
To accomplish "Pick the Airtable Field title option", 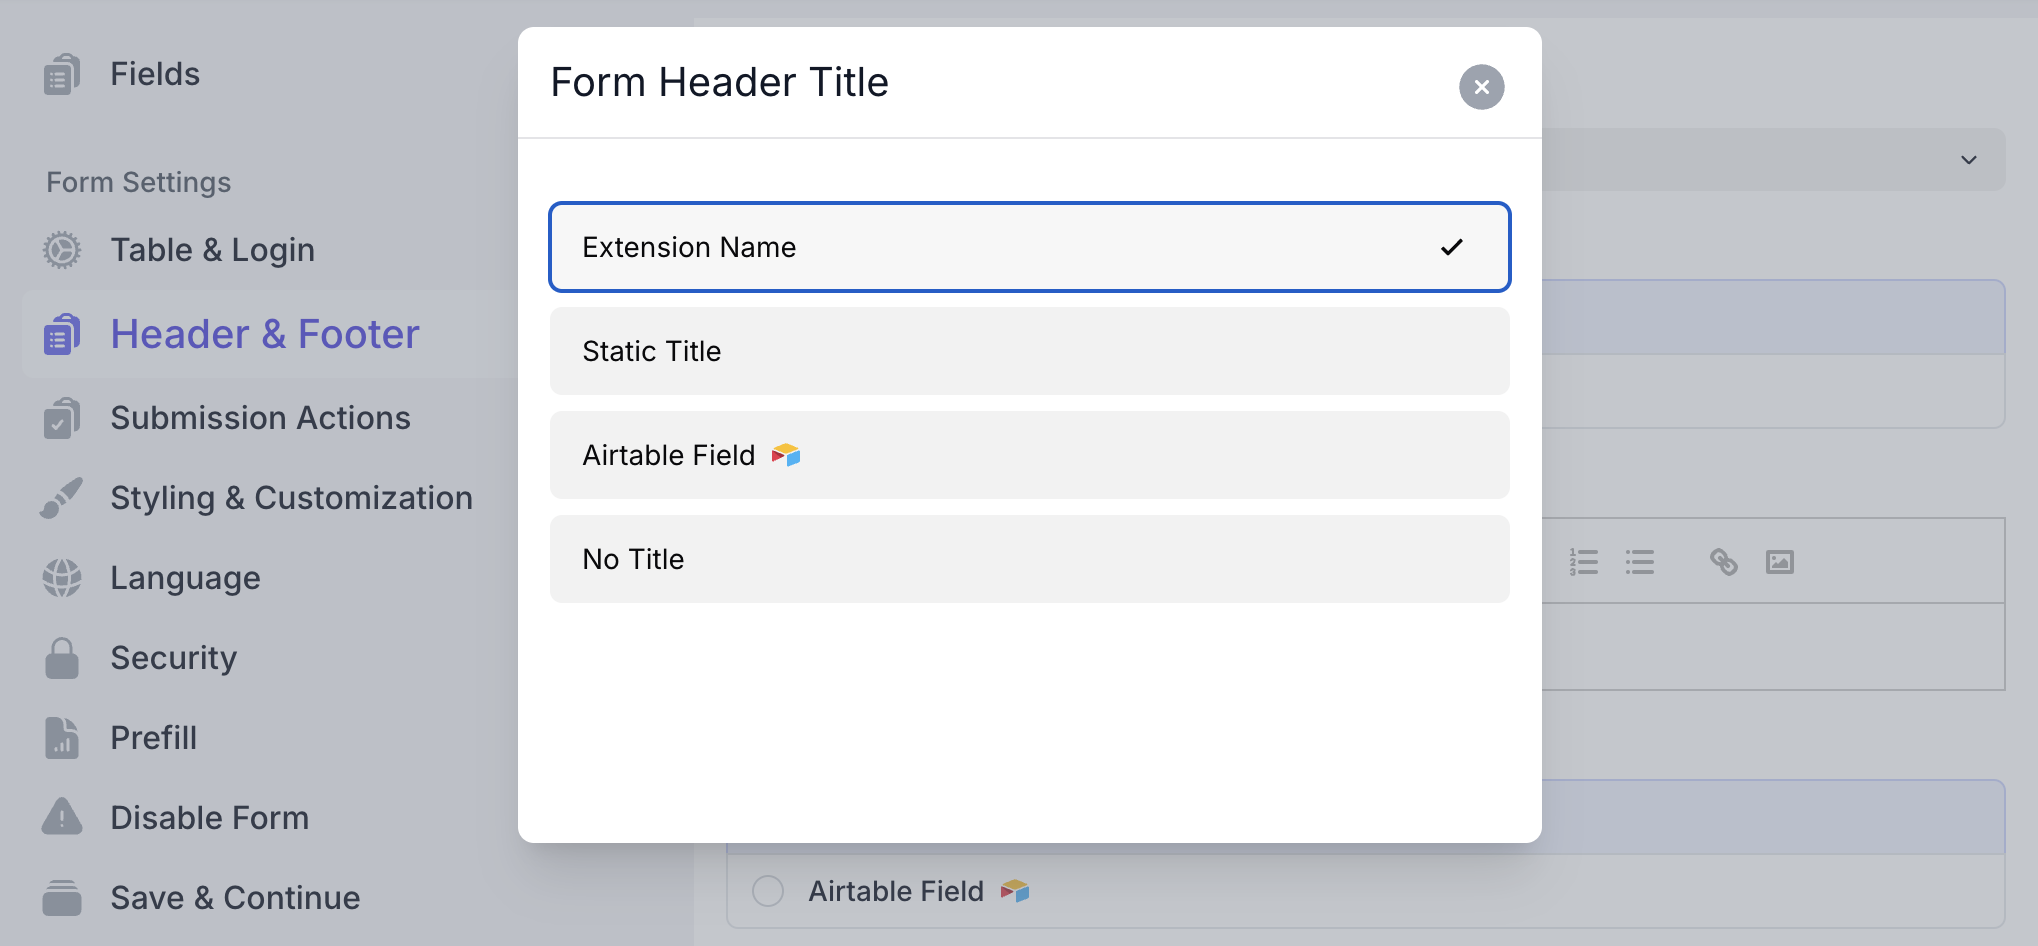I will click(1029, 455).
